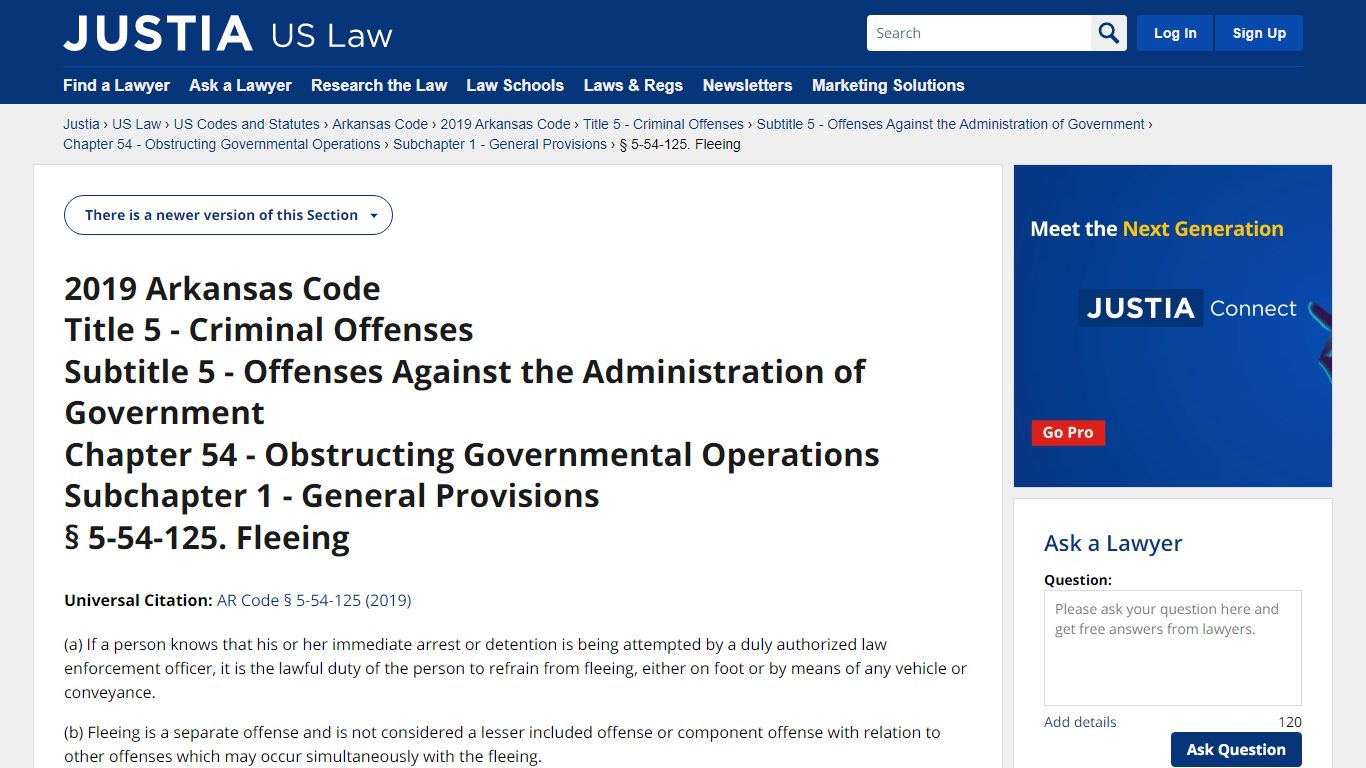Expand the newer version of this Section dropdown
Viewport: 1366px width, 768px height.
tap(228, 215)
